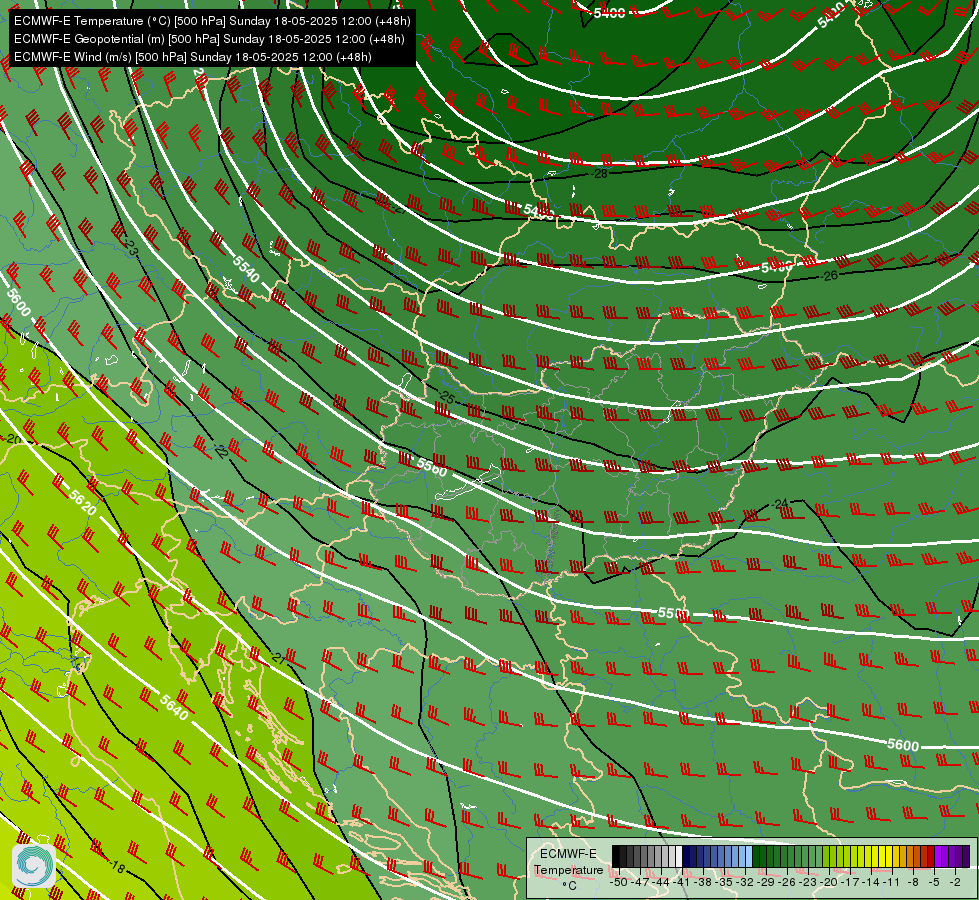Click the 5620 geopotential contour label
The width and height of the screenshot is (979, 900).
click(x=83, y=502)
